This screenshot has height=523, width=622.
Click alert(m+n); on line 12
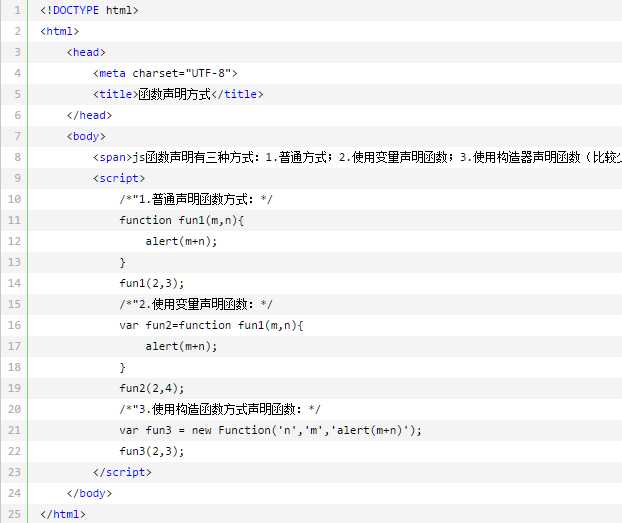click(181, 241)
